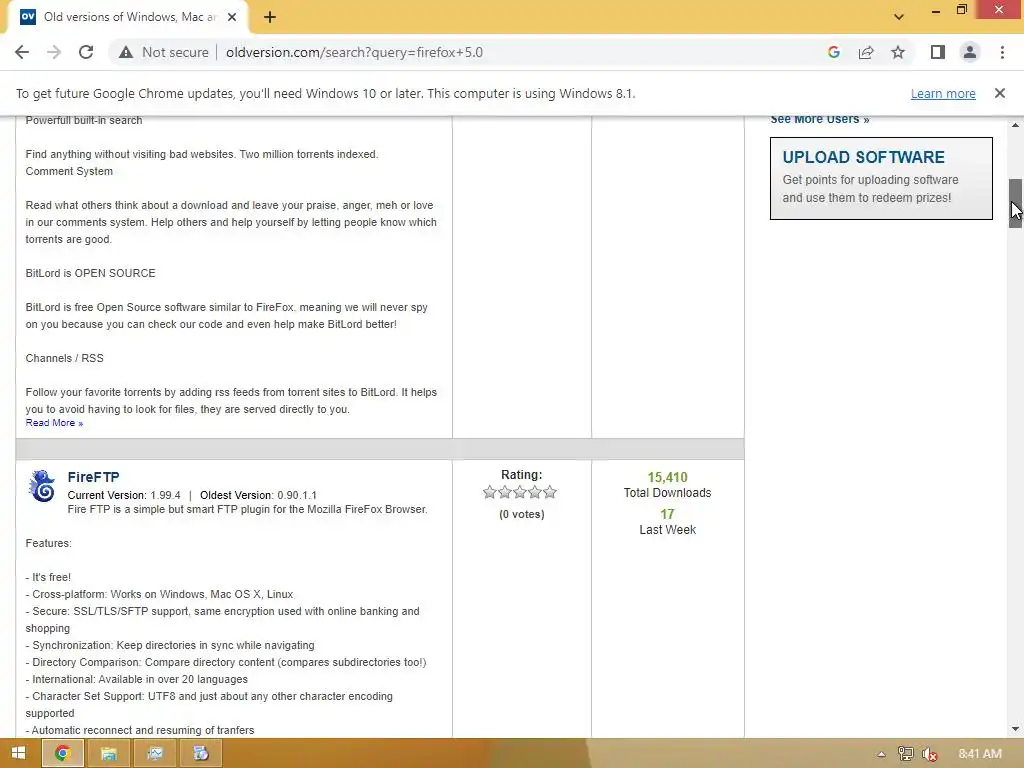Open the Learn more link
The height and width of the screenshot is (768, 1024).
(x=943, y=93)
